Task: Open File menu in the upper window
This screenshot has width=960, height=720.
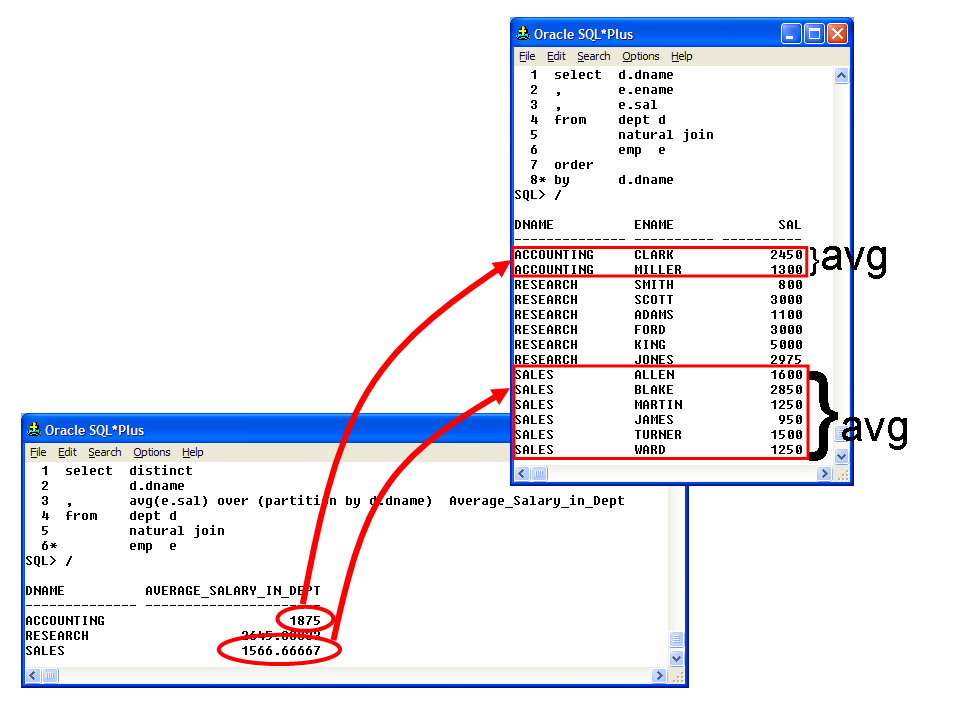Action: [527, 57]
